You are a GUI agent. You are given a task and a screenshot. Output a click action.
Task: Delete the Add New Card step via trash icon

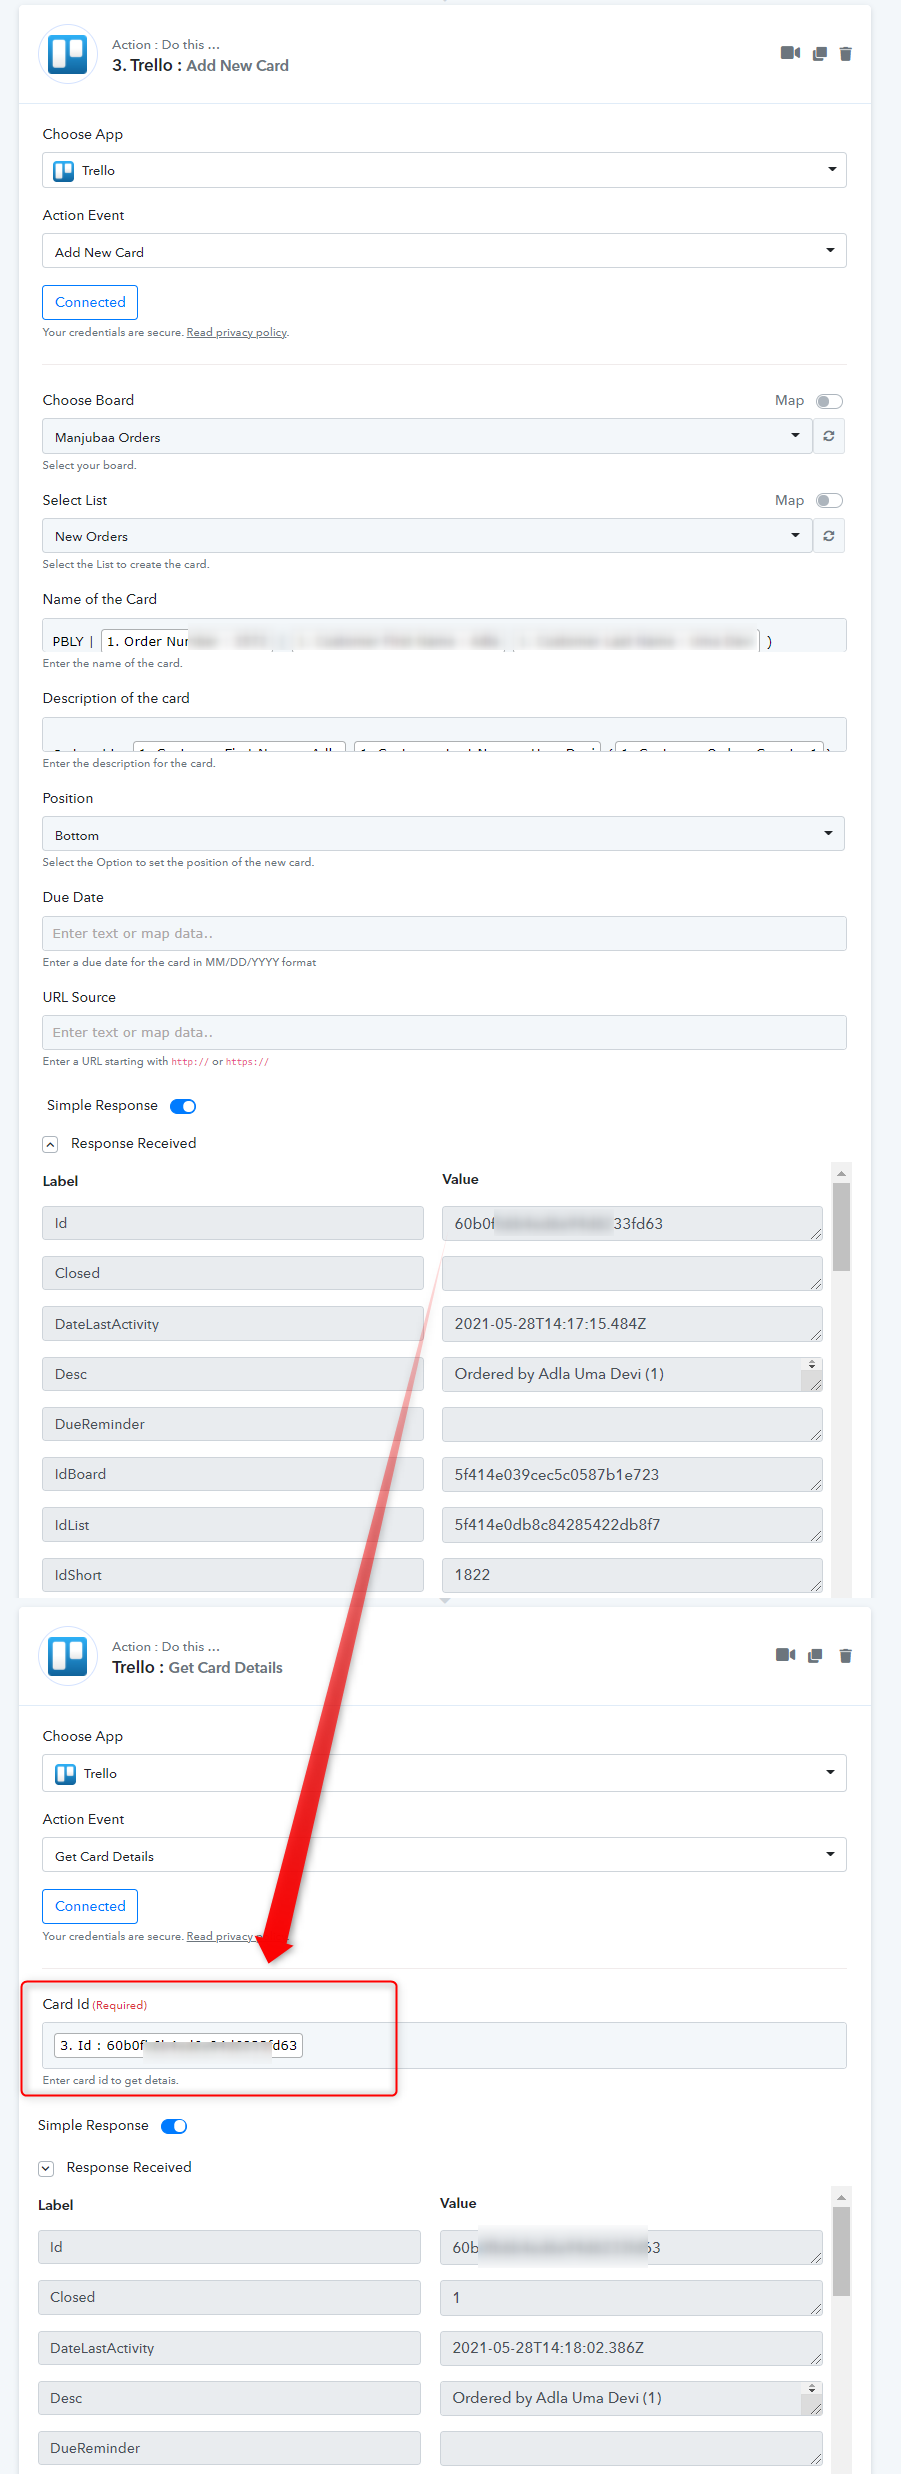[846, 54]
